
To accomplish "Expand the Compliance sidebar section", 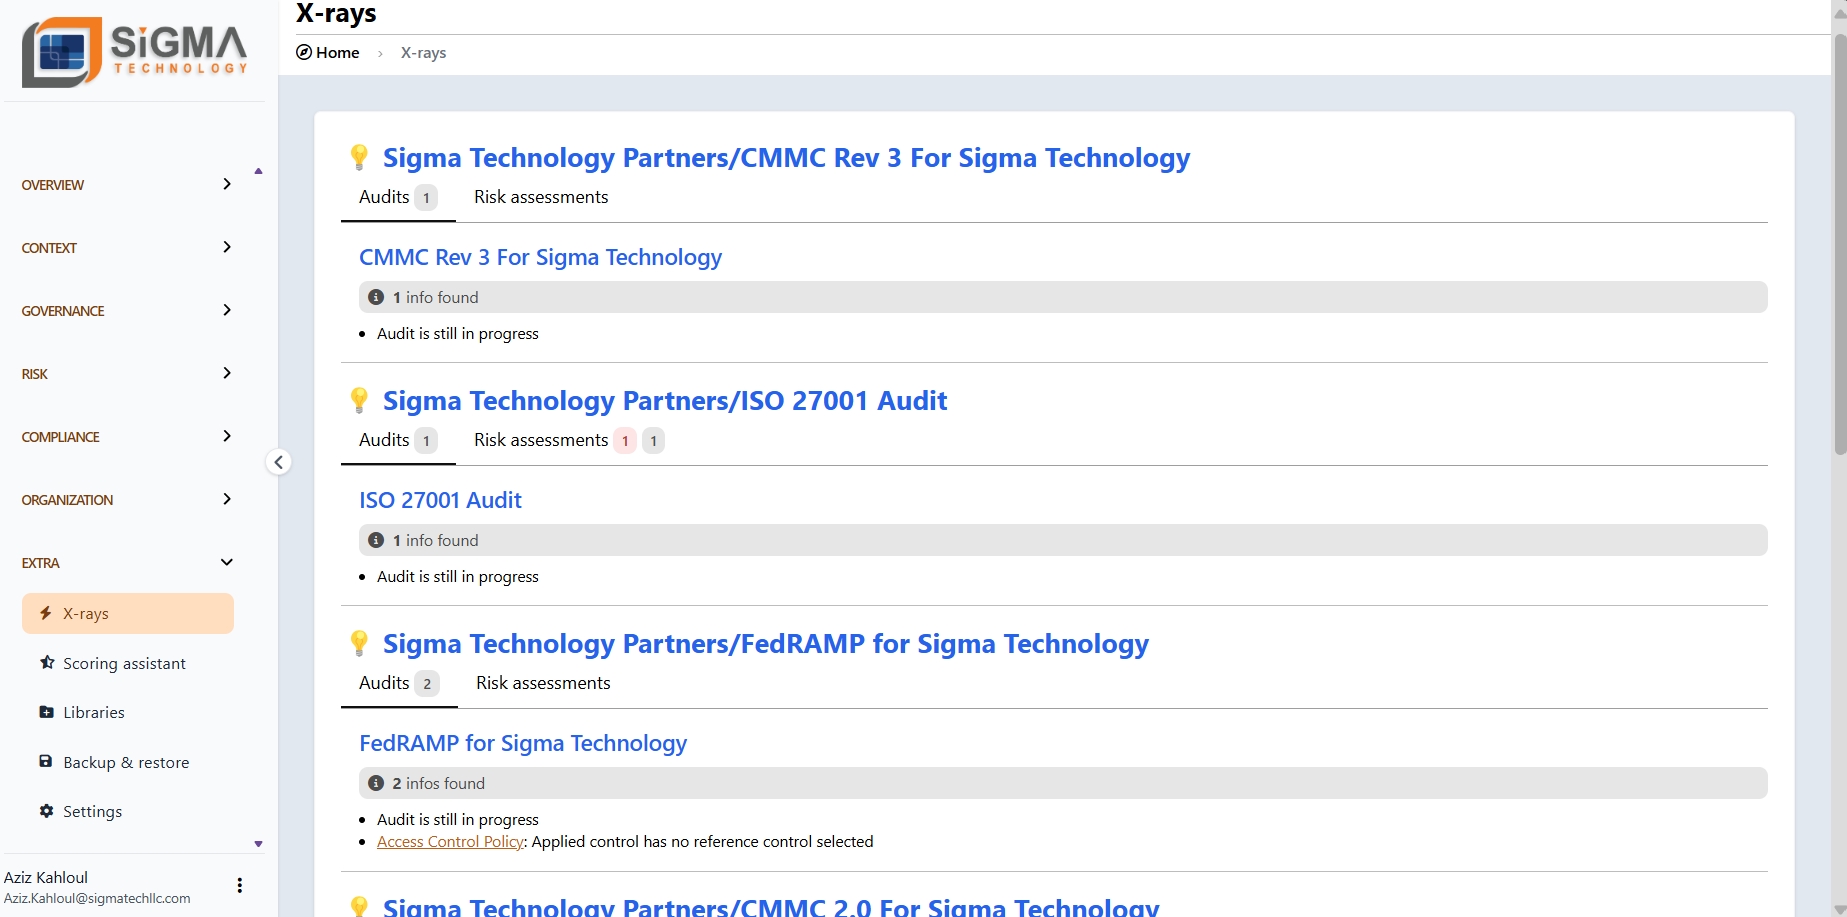I will [127, 437].
